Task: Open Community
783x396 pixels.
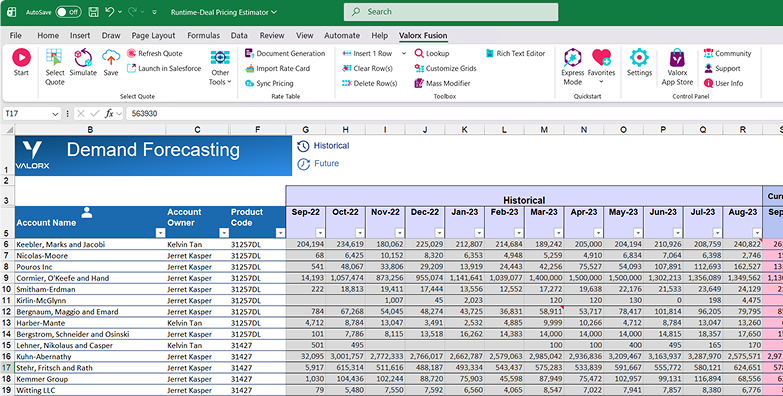Action: pos(727,53)
